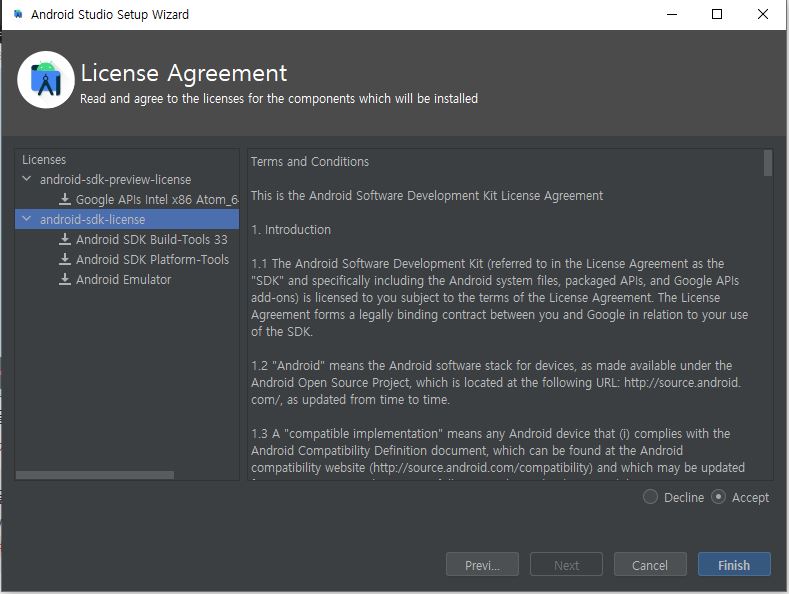
Task: Click the Android Studio logo icon in header
Action: tap(46, 80)
